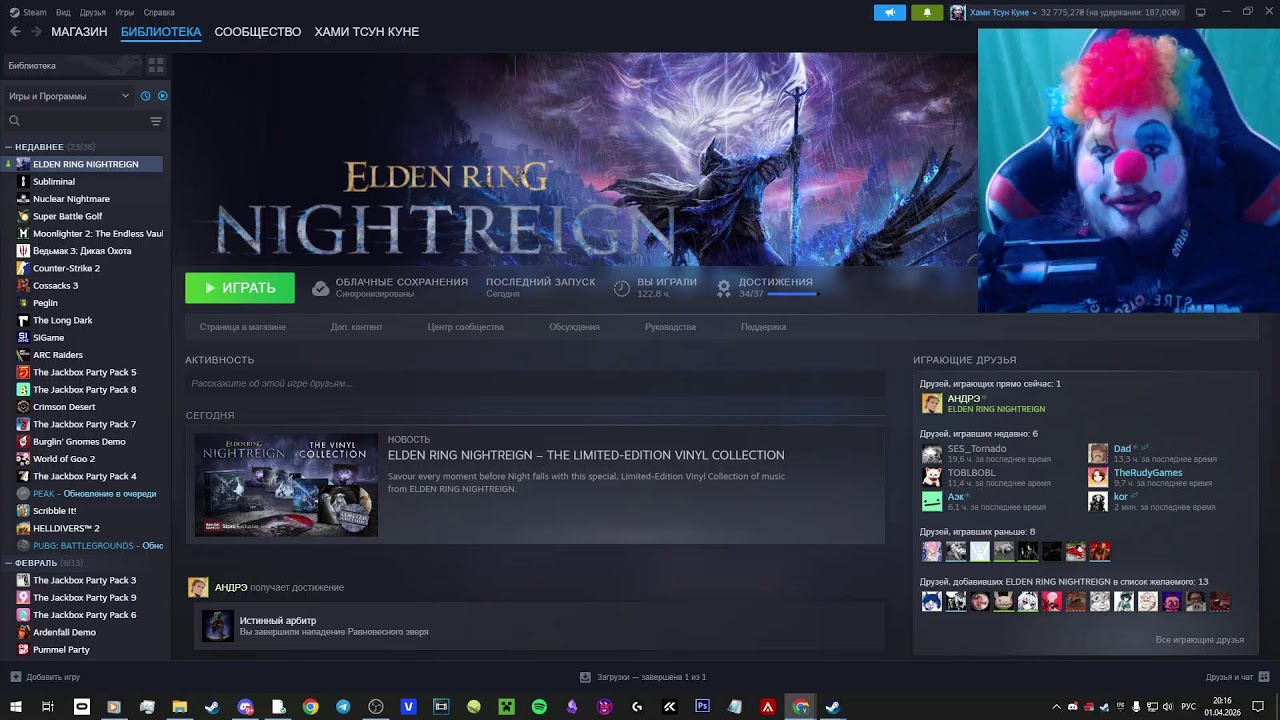This screenshot has width=1280, height=720.
Task: Switch to Big Picture mode monitor icon
Action: click(1200, 13)
